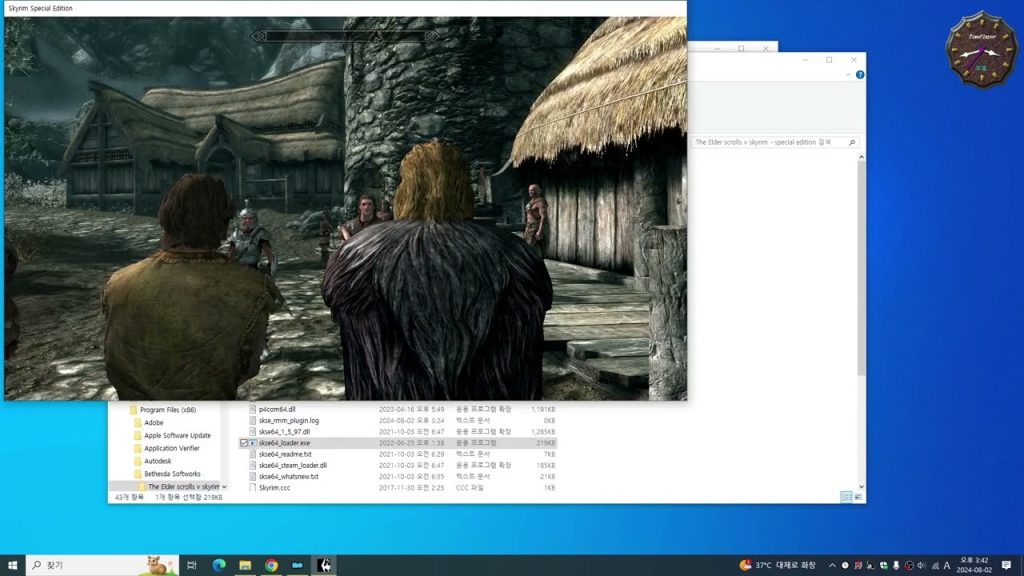The width and height of the screenshot is (1024, 576).
Task: Click the search magnifier icon in Explorer
Action: (x=852, y=143)
